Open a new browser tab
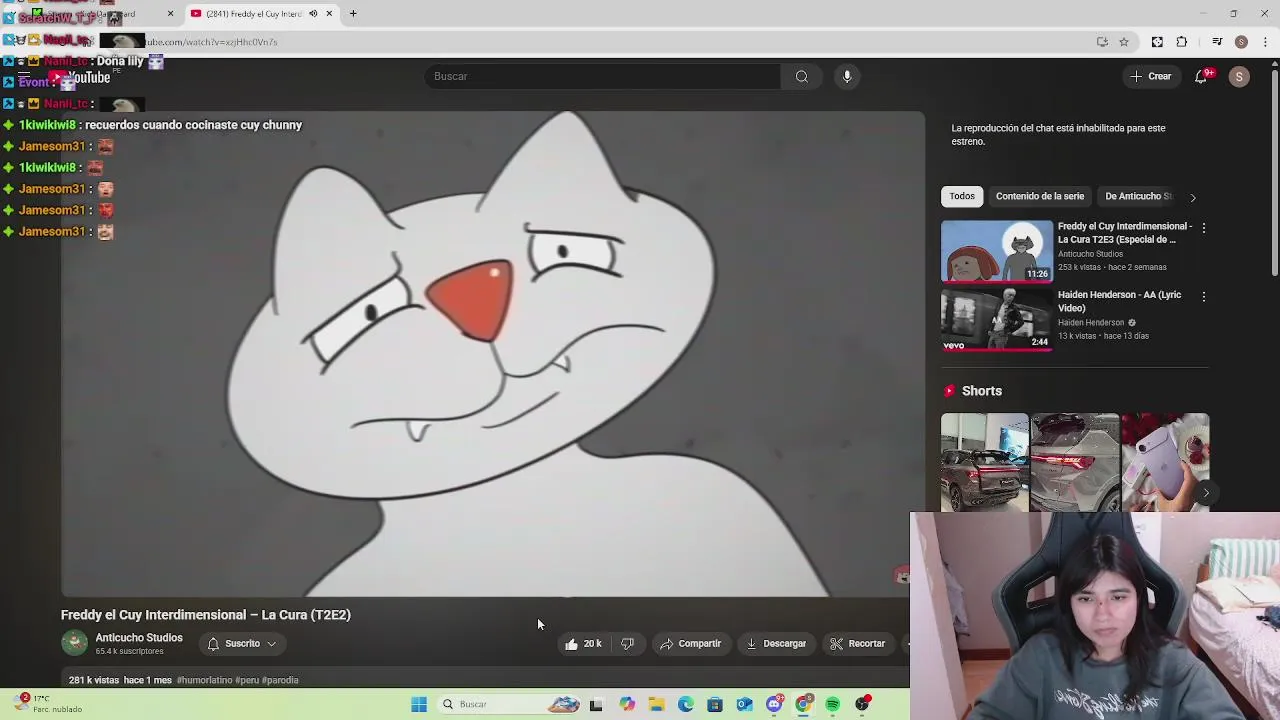 pos(353,14)
